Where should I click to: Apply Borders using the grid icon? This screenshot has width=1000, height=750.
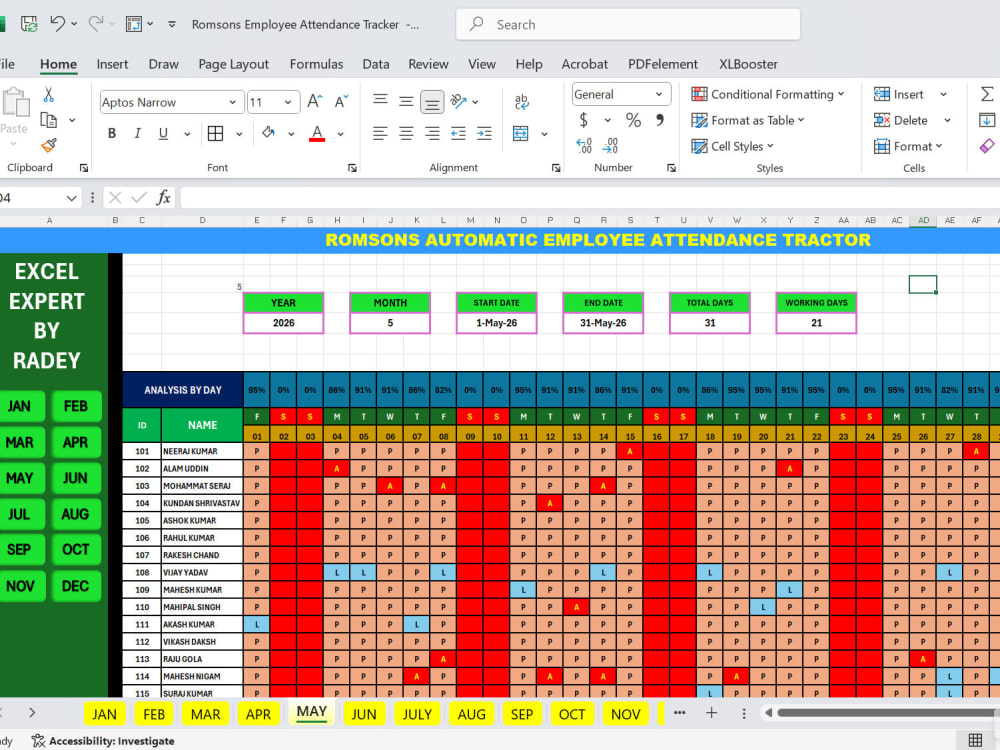(216, 133)
